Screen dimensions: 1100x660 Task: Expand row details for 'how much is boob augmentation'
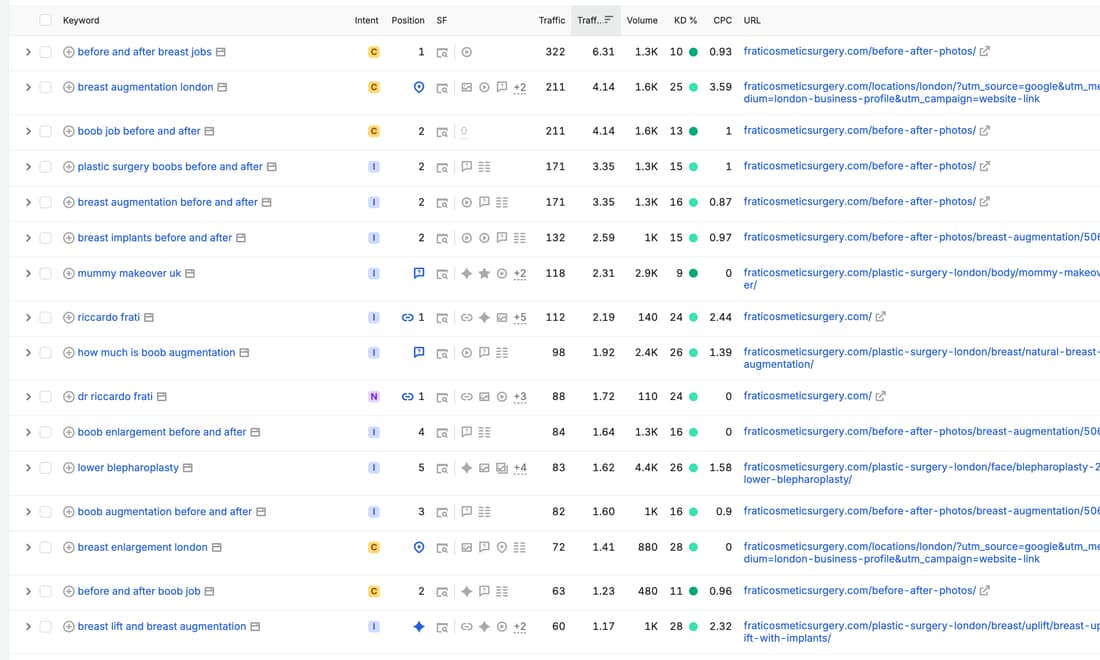(x=28, y=353)
